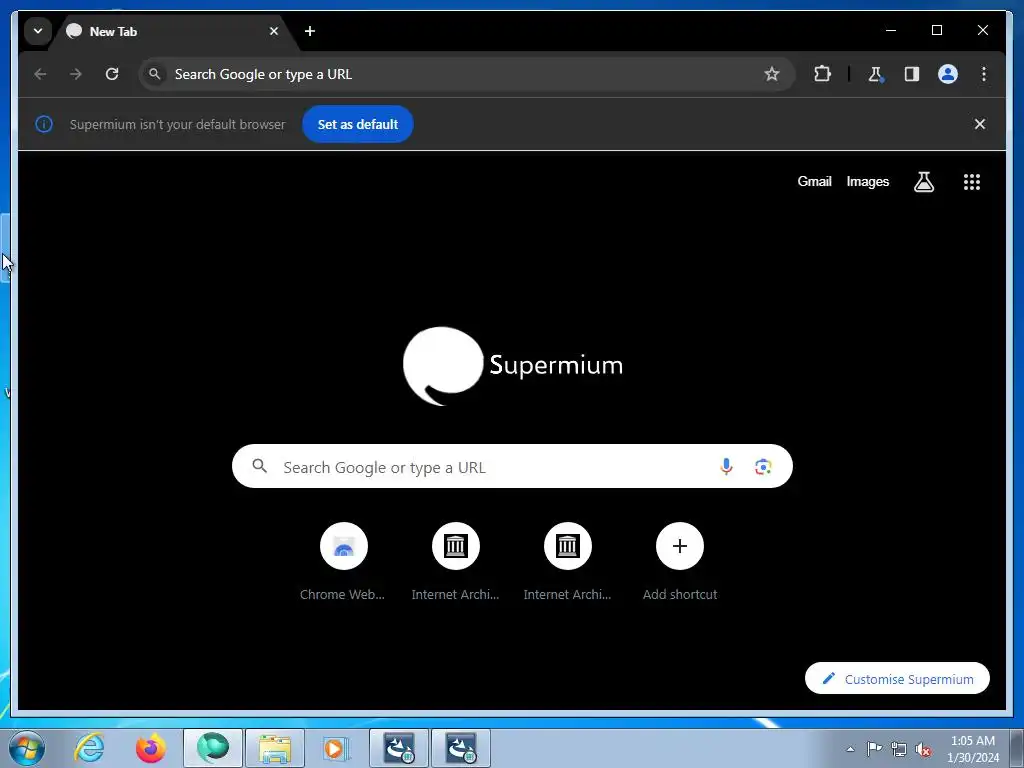Image resolution: width=1024 pixels, height=768 pixels.
Task: Open the Extensions puzzle icon
Action: [x=822, y=74]
